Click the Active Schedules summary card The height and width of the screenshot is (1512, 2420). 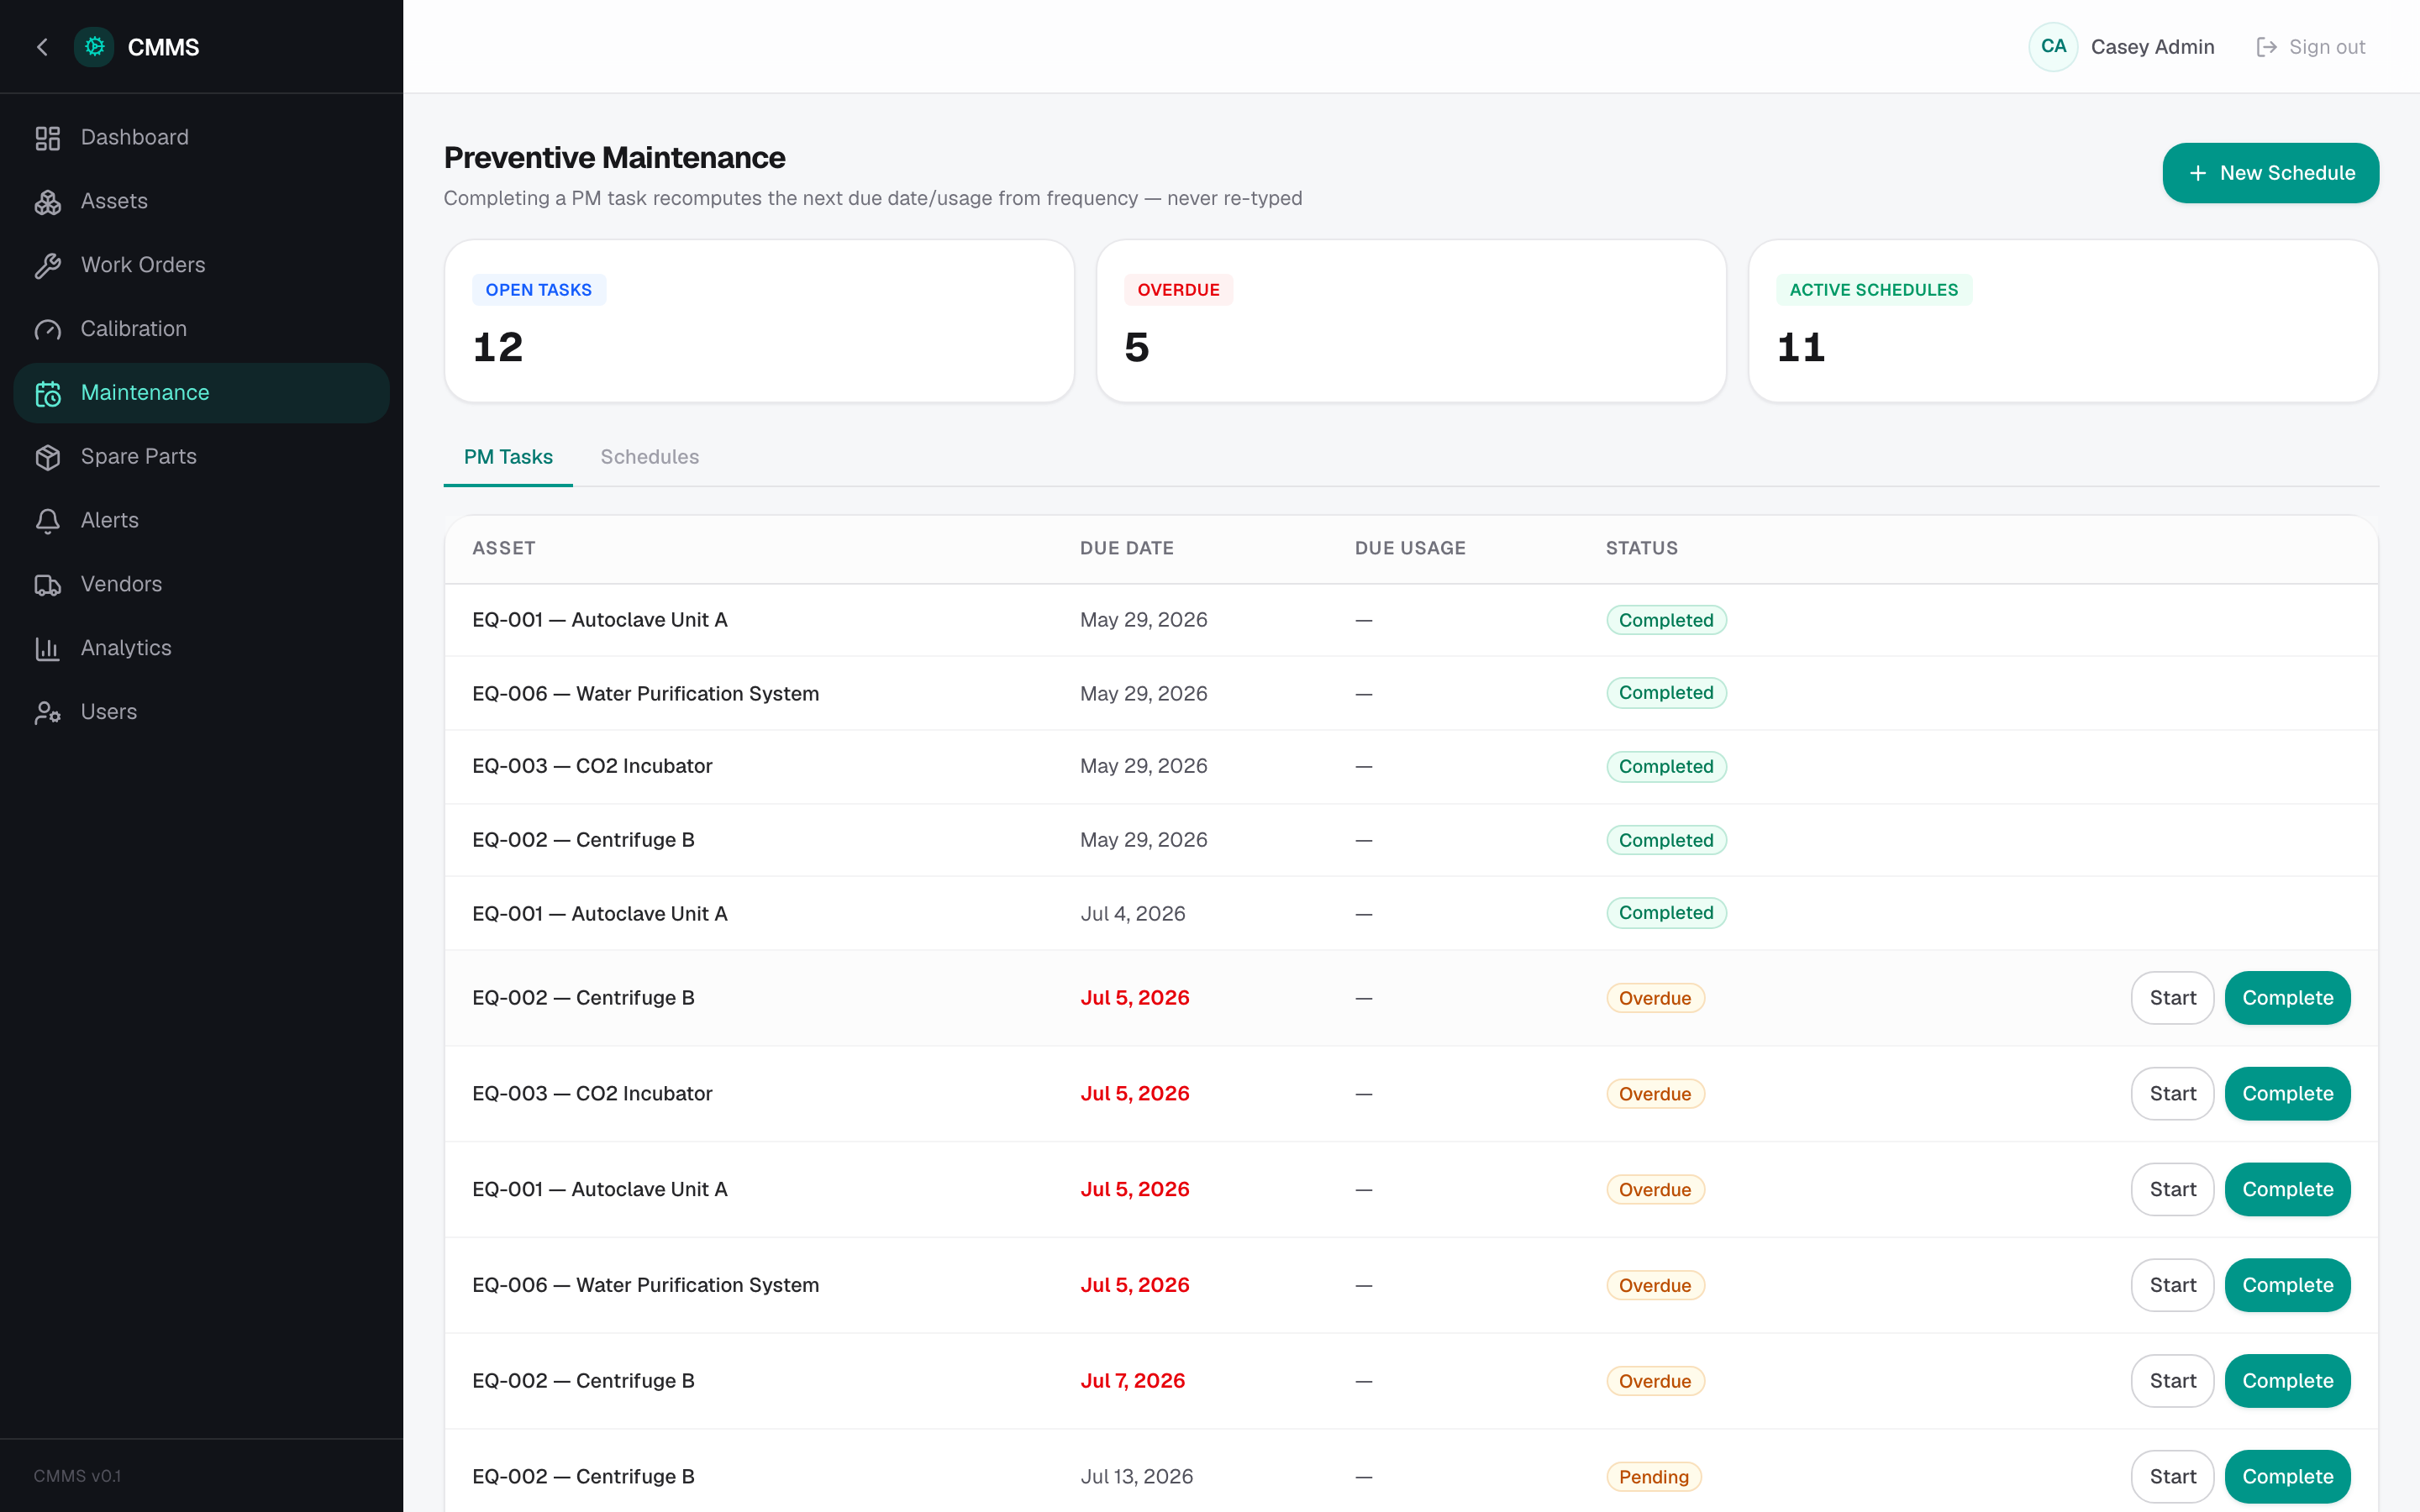tap(2063, 321)
